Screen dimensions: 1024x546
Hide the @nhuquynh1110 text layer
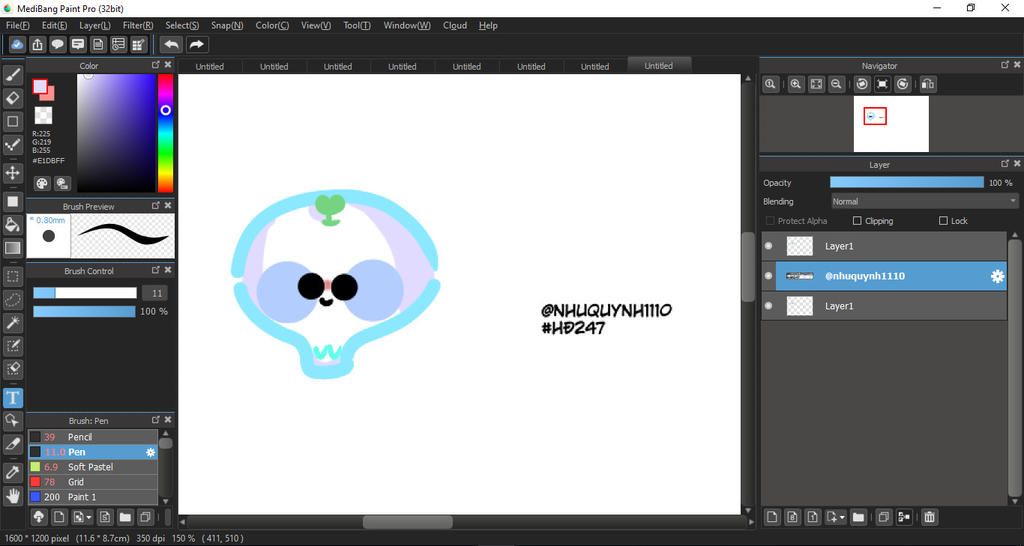point(769,276)
